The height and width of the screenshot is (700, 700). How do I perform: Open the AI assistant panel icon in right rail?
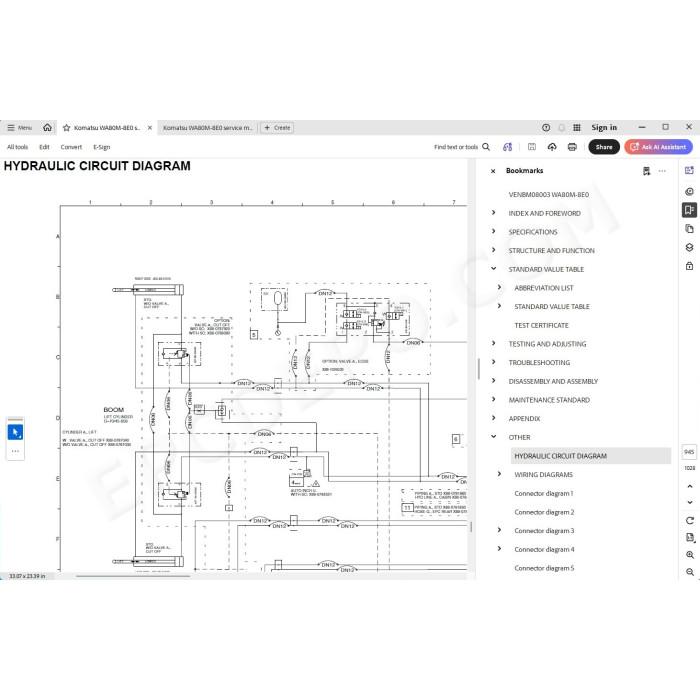(x=689, y=170)
